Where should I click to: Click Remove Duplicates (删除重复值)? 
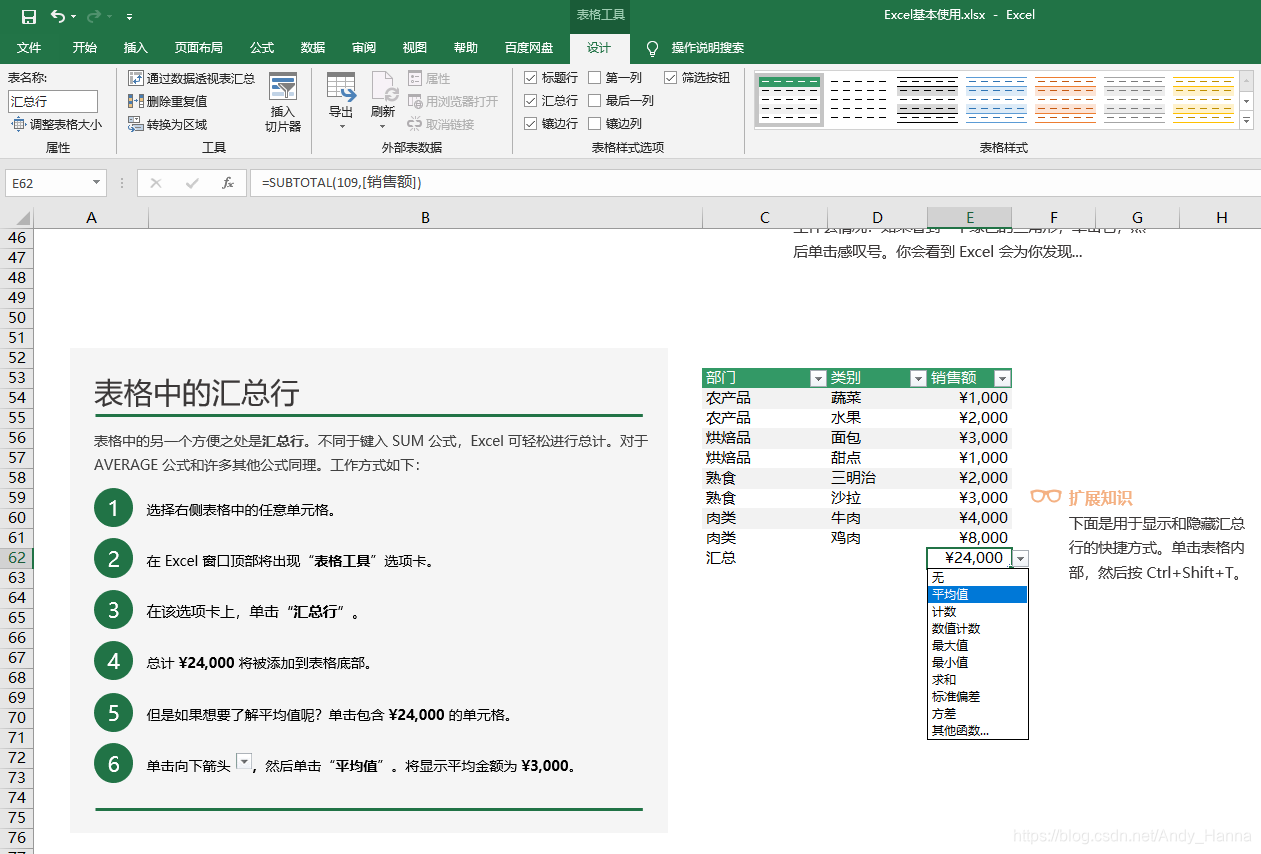tap(168, 101)
